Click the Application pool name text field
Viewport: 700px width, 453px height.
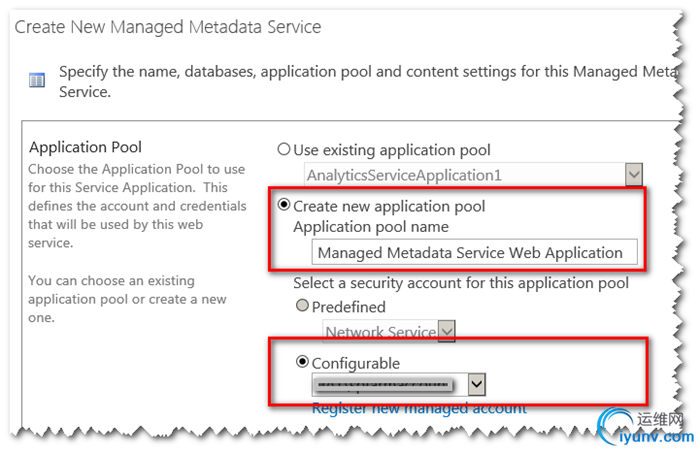[x=470, y=253]
